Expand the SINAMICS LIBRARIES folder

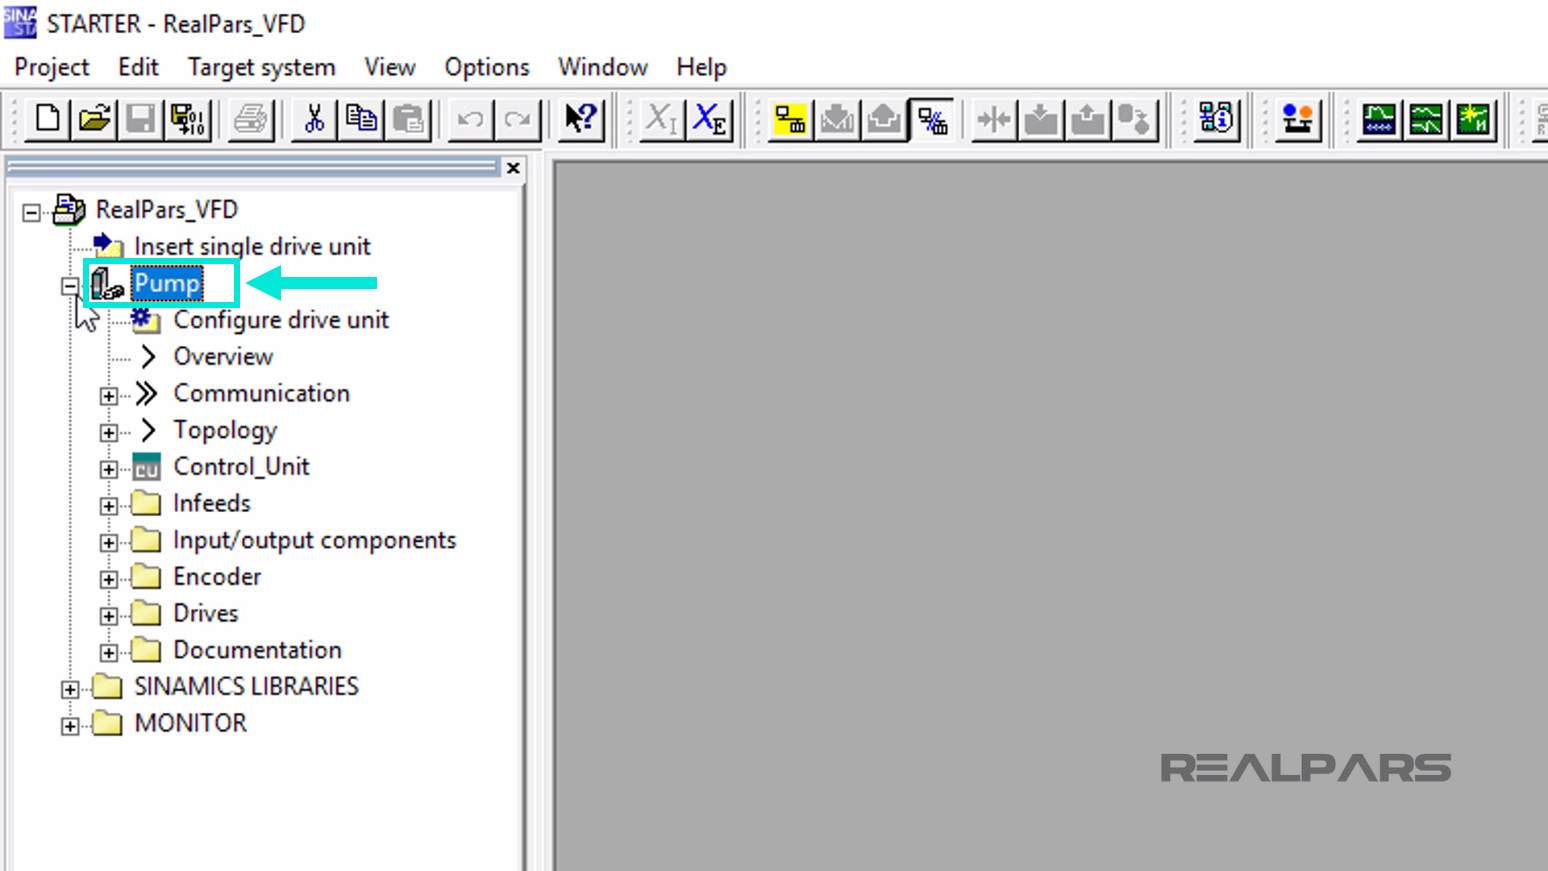pyautogui.click(x=70, y=689)
